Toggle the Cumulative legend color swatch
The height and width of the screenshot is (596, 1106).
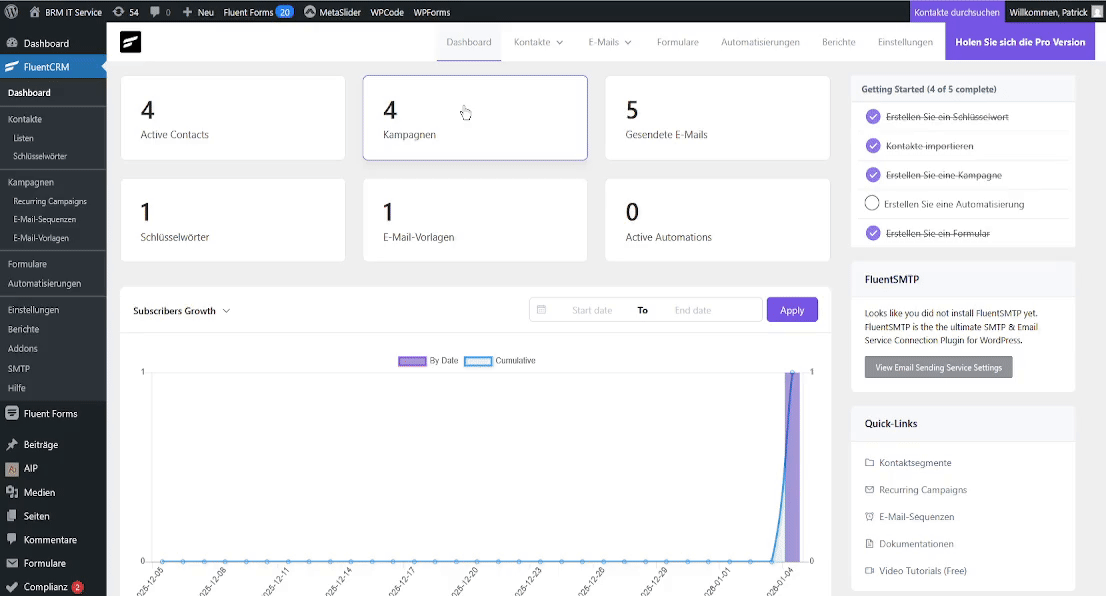point(478,361)
